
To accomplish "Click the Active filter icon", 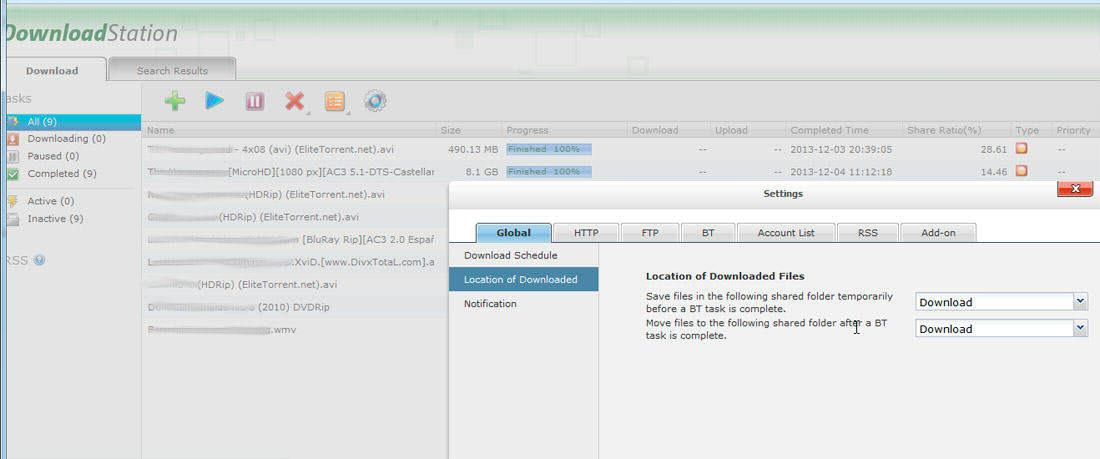I will pos(13,201).
